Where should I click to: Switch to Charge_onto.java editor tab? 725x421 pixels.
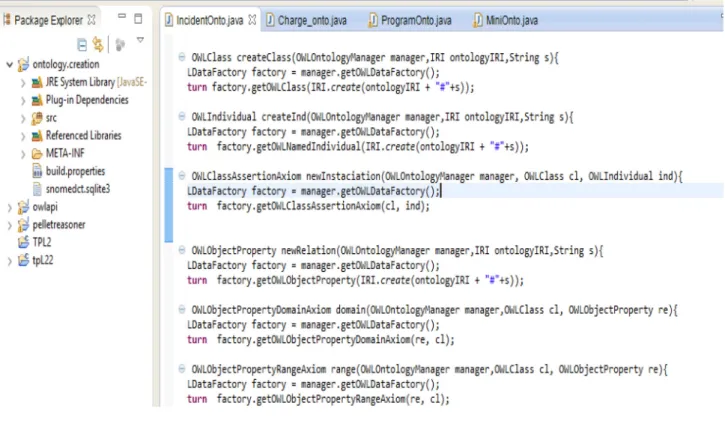click(x=312, y=20)
